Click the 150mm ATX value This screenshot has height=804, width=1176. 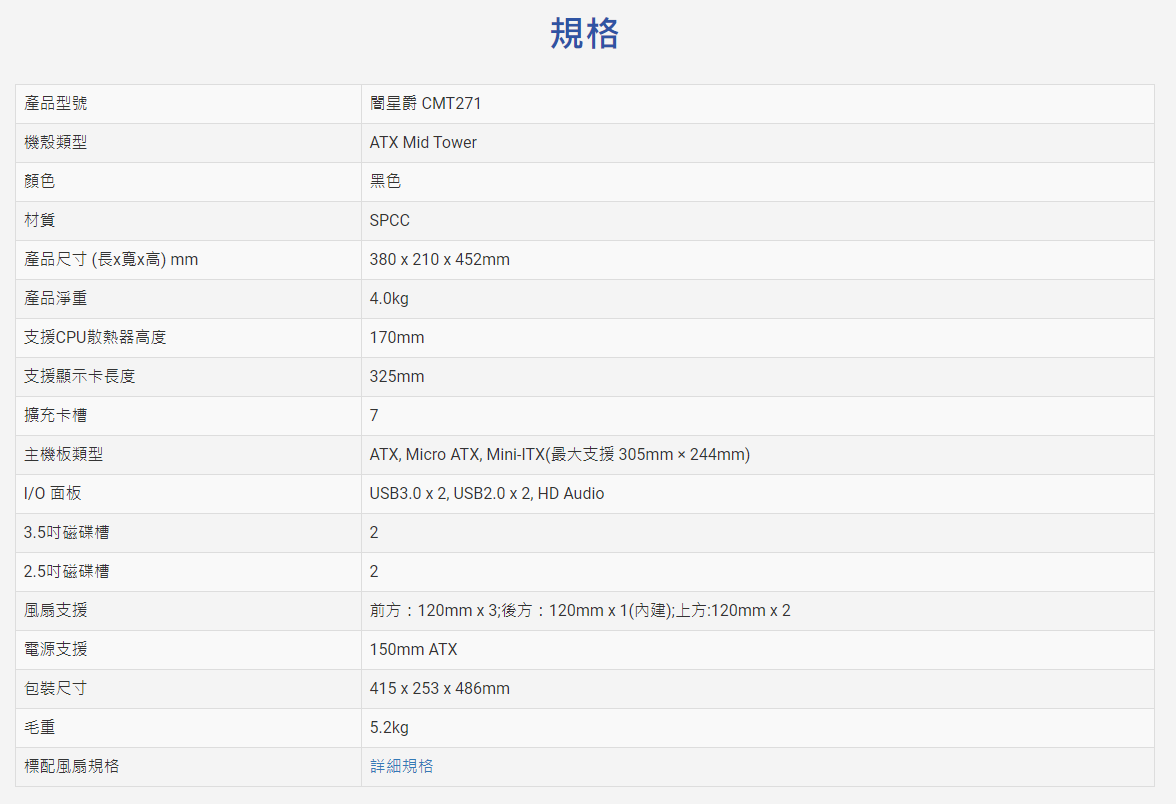tap(413, 650)
